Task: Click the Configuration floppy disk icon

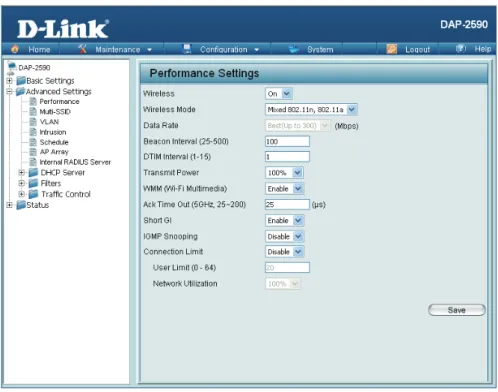Action: (x=187, y=49)
